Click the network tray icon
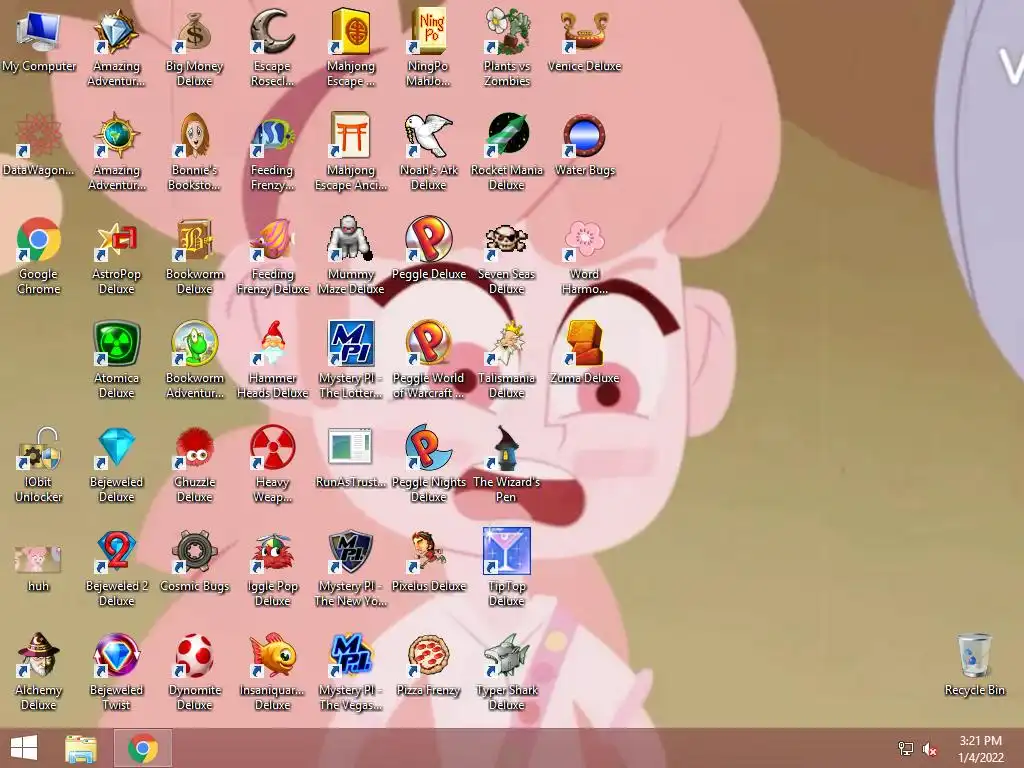The width and height of the screenshot is (1024, 768). click(906, 748)
